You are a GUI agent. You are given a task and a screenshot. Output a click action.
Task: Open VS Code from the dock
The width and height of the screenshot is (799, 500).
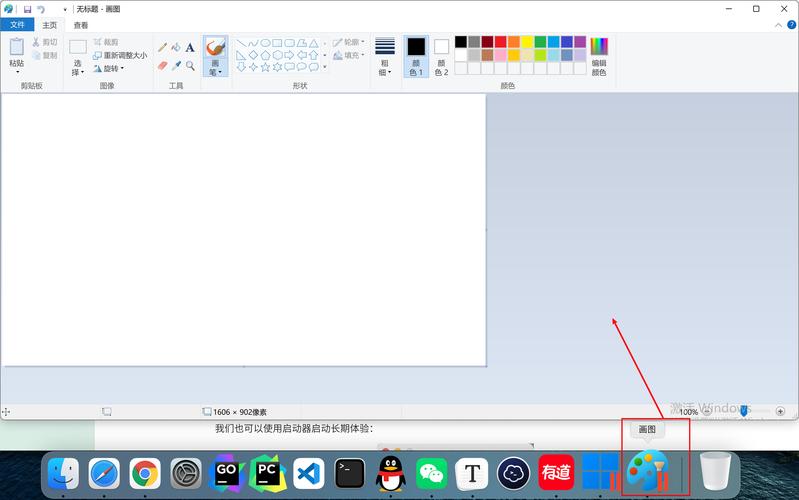point(307,472)
